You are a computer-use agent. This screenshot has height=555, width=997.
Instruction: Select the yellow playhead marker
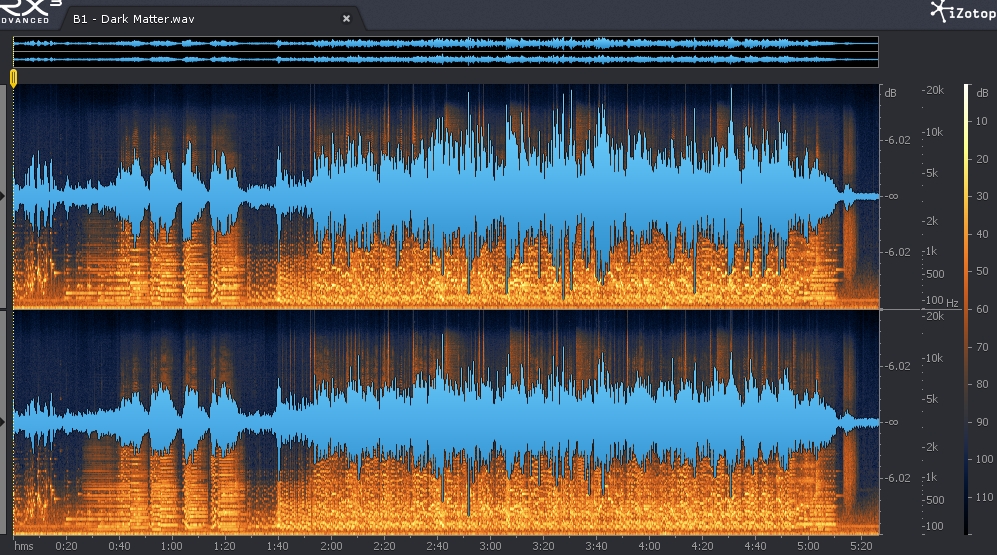[x=13, y=77]
